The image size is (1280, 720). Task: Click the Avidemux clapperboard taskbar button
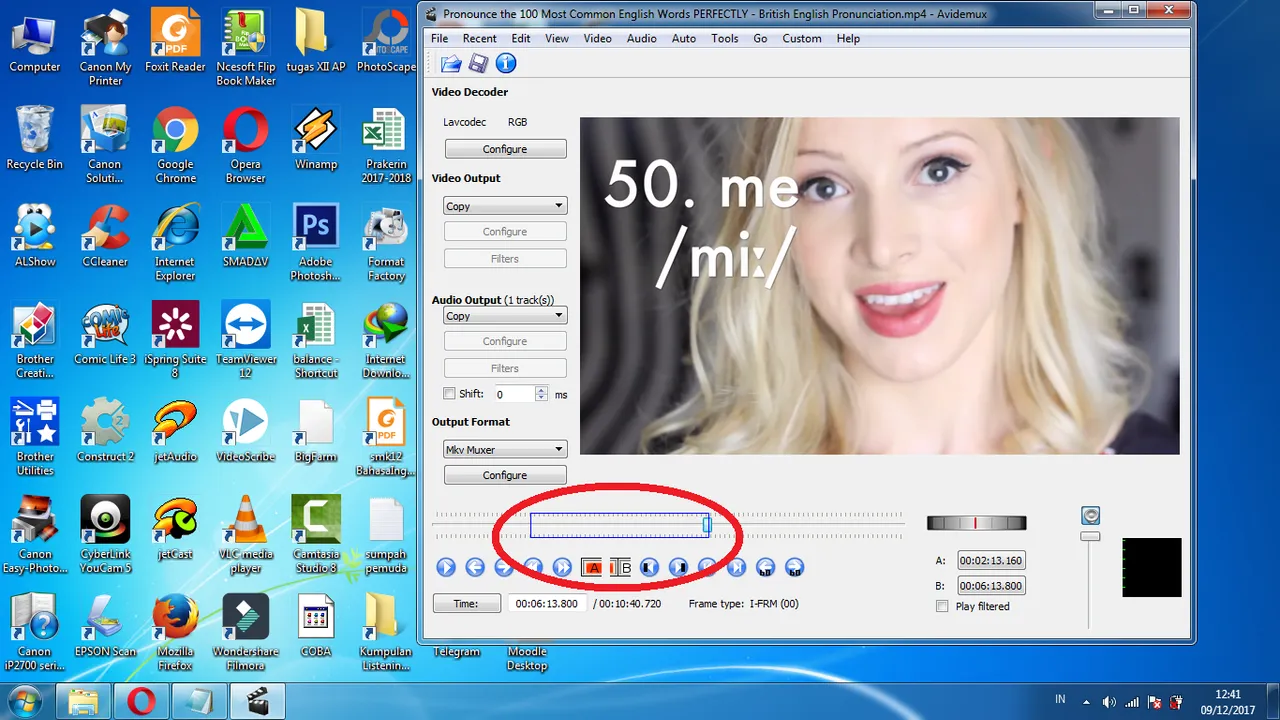click(257, 701)
